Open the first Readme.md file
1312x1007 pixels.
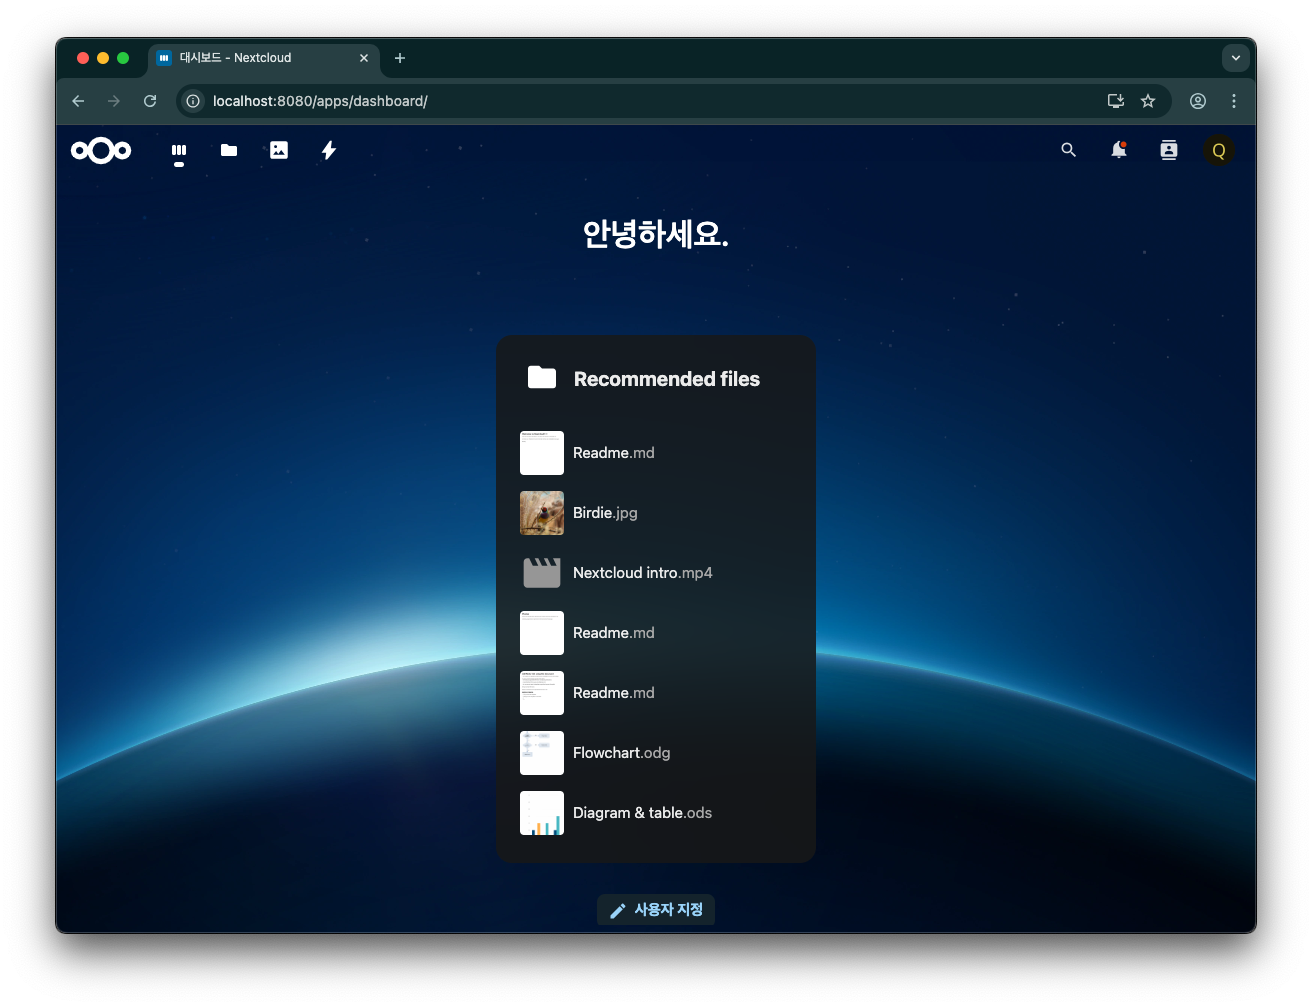tap(656, 453)
